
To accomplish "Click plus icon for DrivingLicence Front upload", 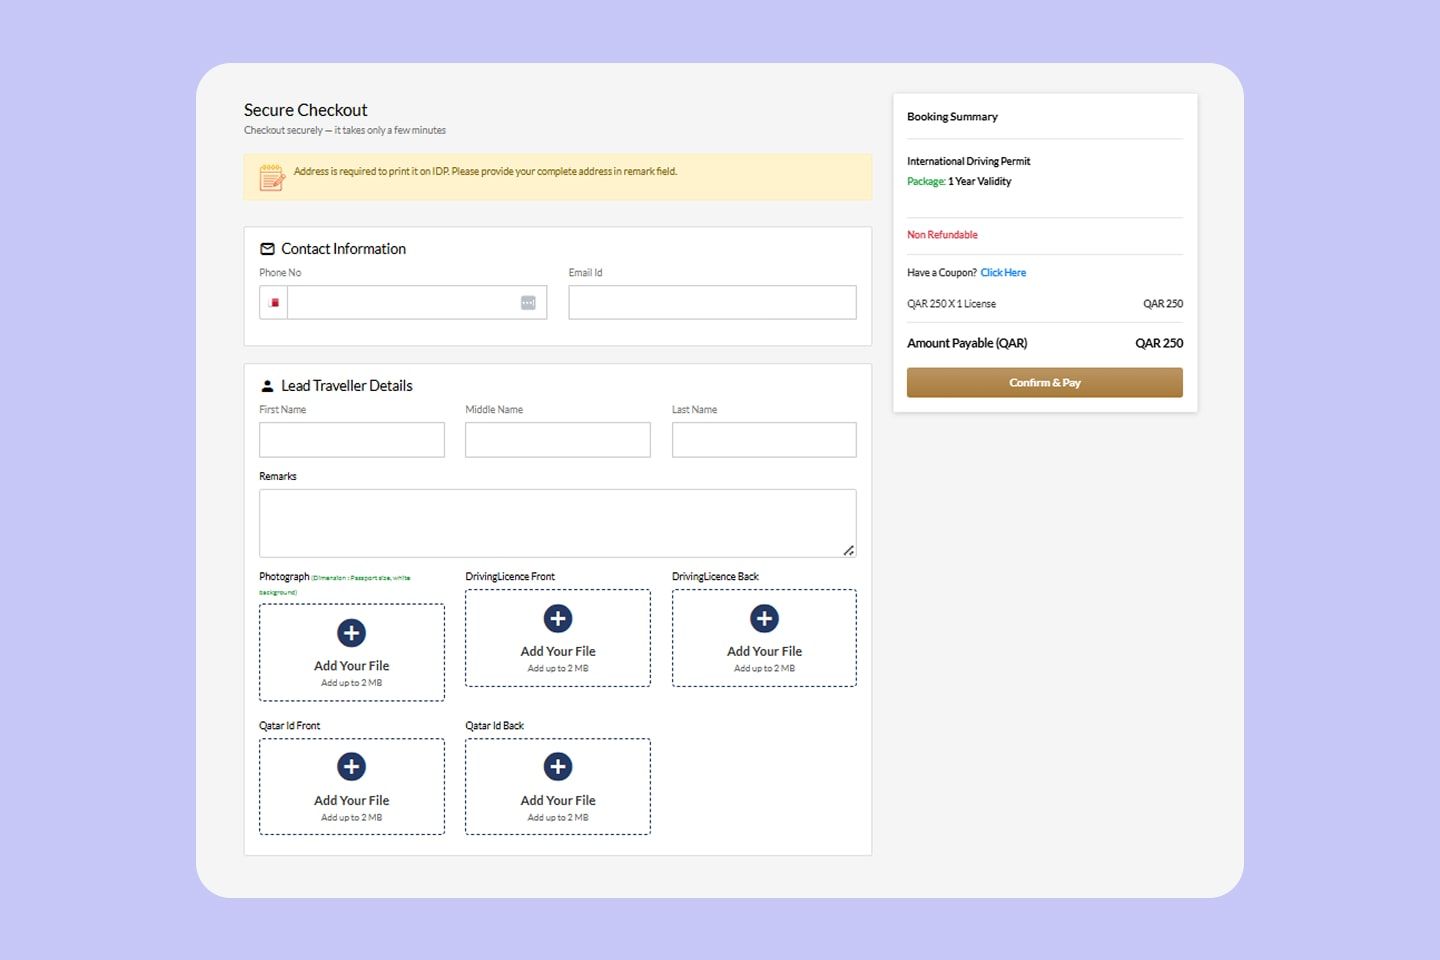I will (558, 618).
